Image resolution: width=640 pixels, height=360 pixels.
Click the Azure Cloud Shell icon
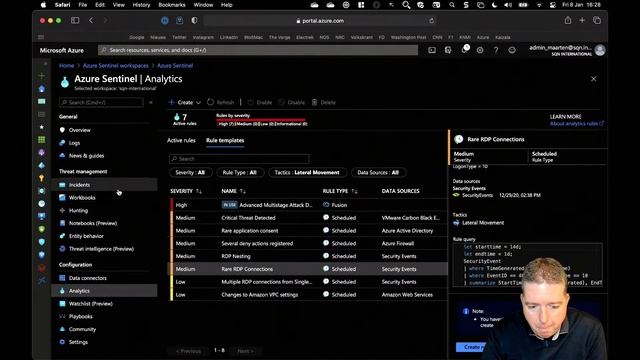(432, 50)
